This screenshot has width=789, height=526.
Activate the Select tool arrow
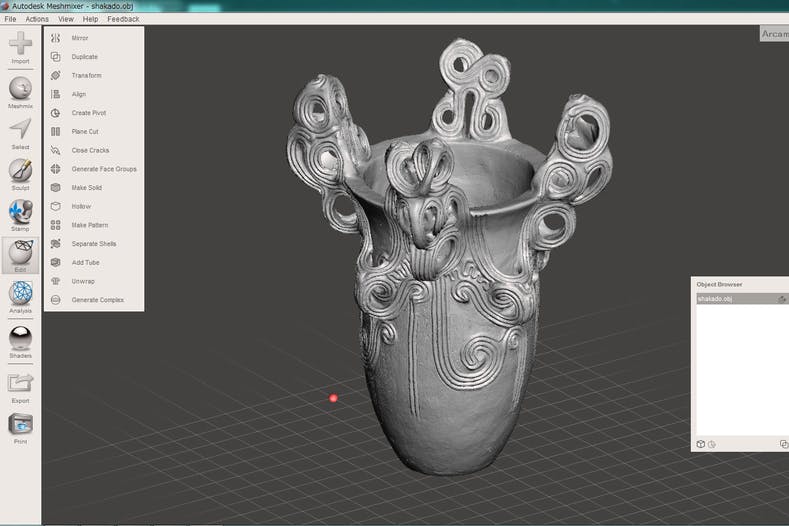(x=20, y=131)
